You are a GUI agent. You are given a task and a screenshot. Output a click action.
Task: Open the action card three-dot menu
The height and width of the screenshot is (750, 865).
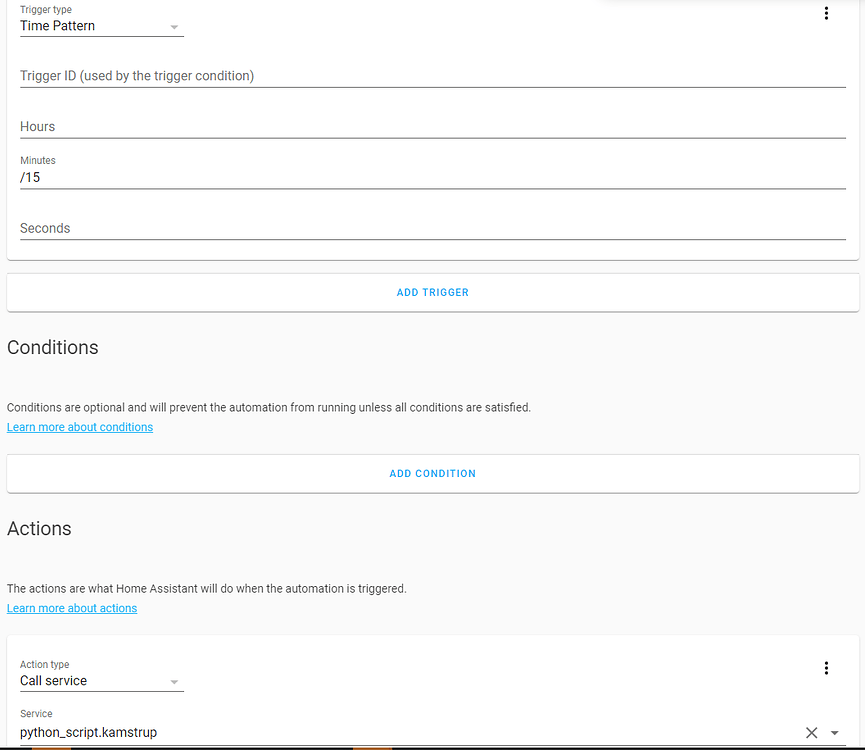coord(826,668)
